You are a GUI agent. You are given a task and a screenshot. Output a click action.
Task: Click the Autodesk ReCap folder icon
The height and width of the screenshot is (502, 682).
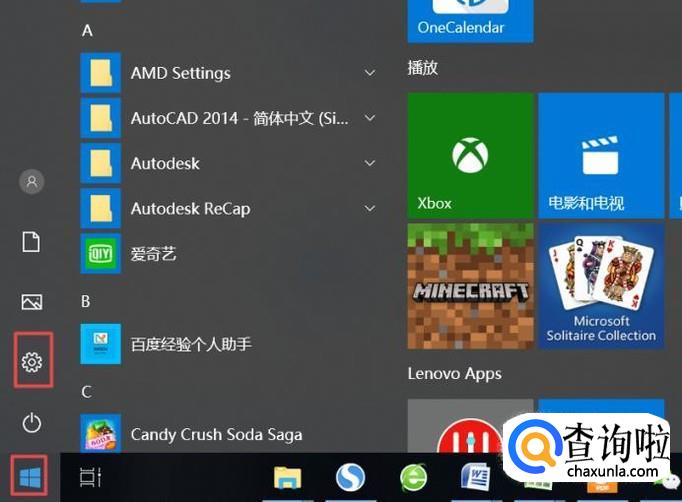(100, 208)
